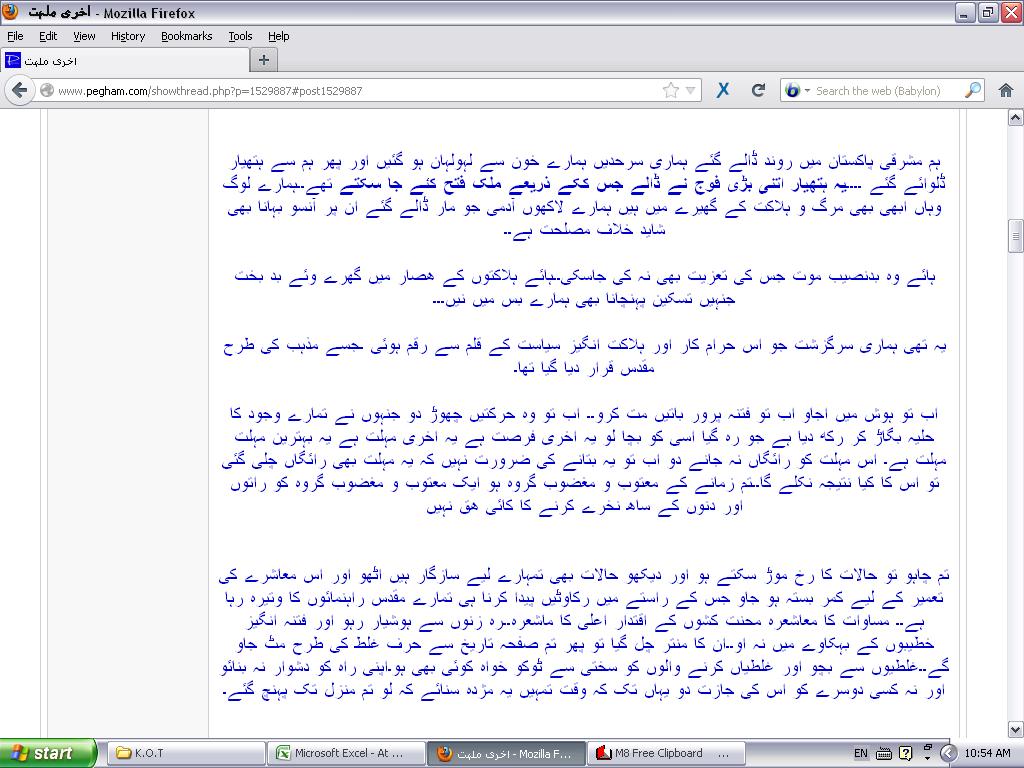The image size is (1024, 768).
Task: Bookmark this page with the star icon
Action: [670, 90]
